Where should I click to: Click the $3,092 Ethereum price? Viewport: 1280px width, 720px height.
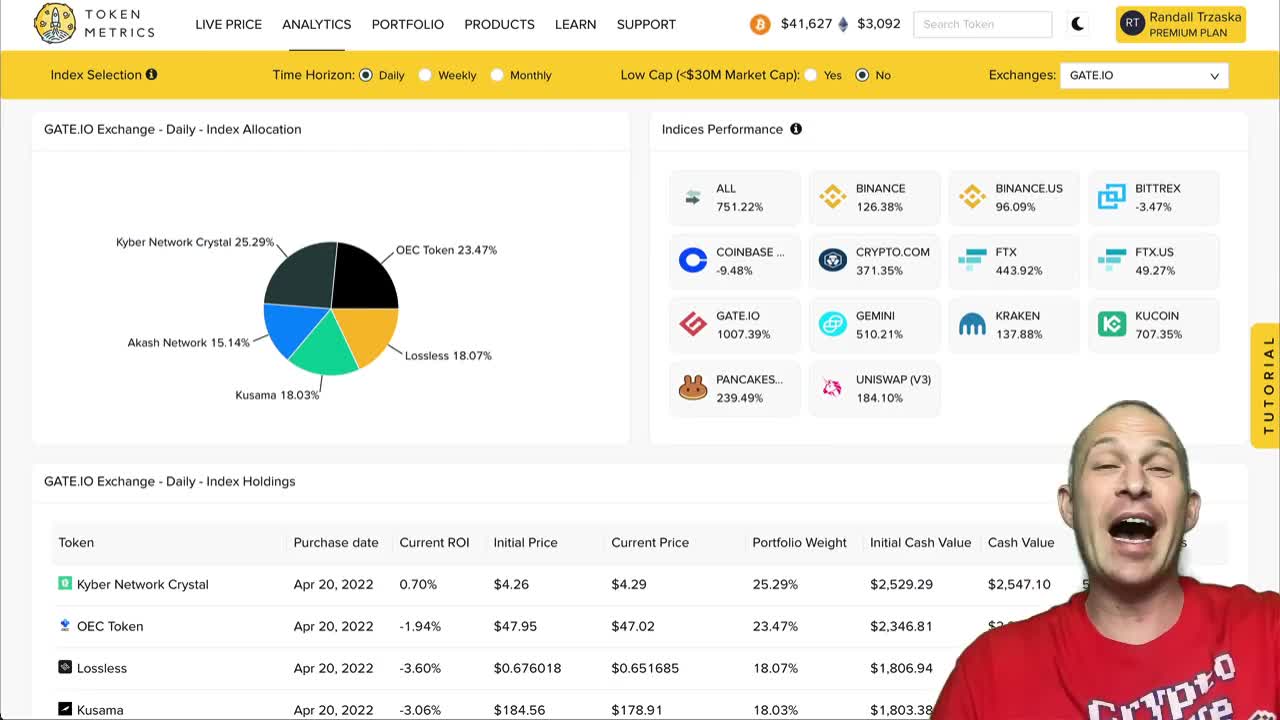tap(879, 24)
